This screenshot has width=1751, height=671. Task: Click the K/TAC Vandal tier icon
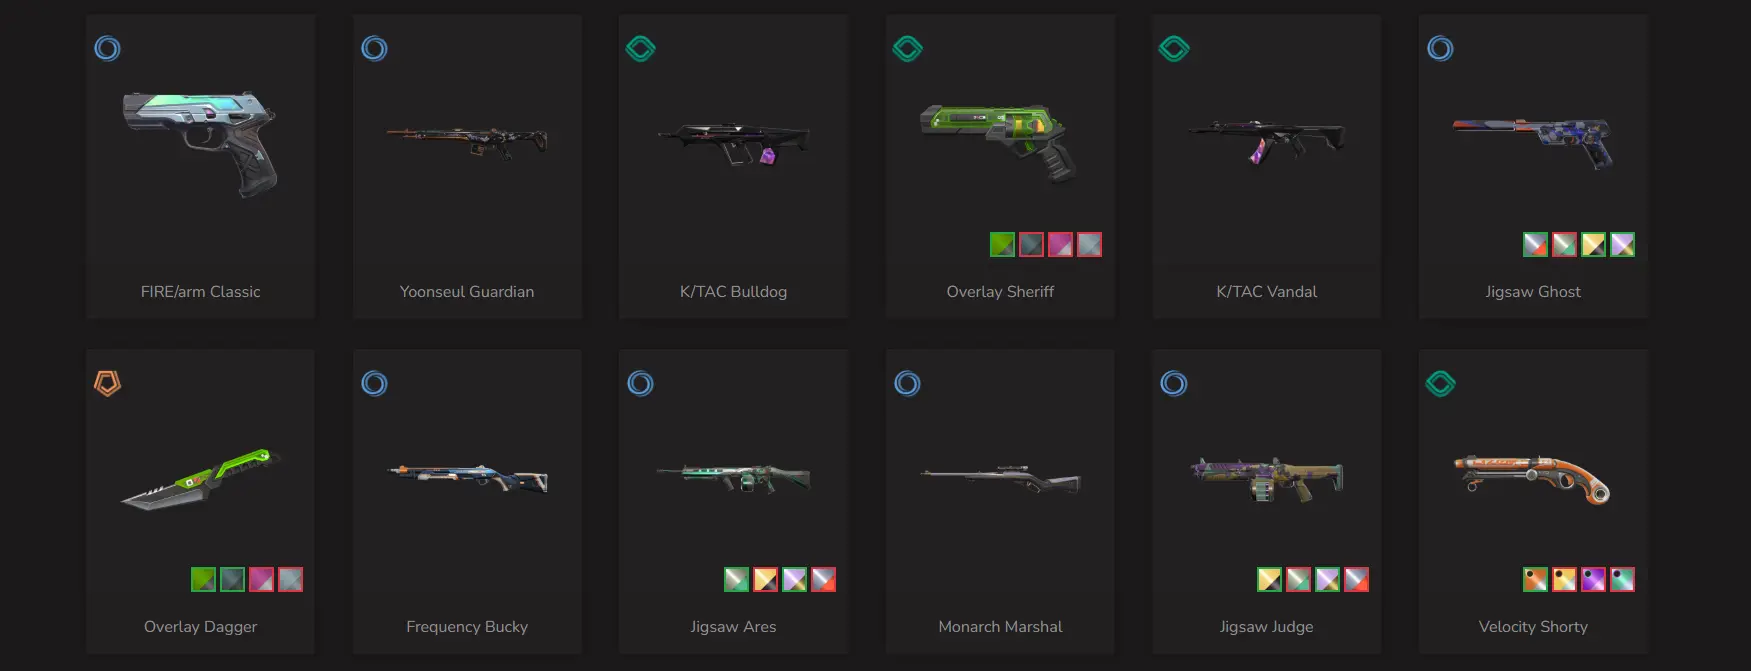click(x=1174, y=48)
